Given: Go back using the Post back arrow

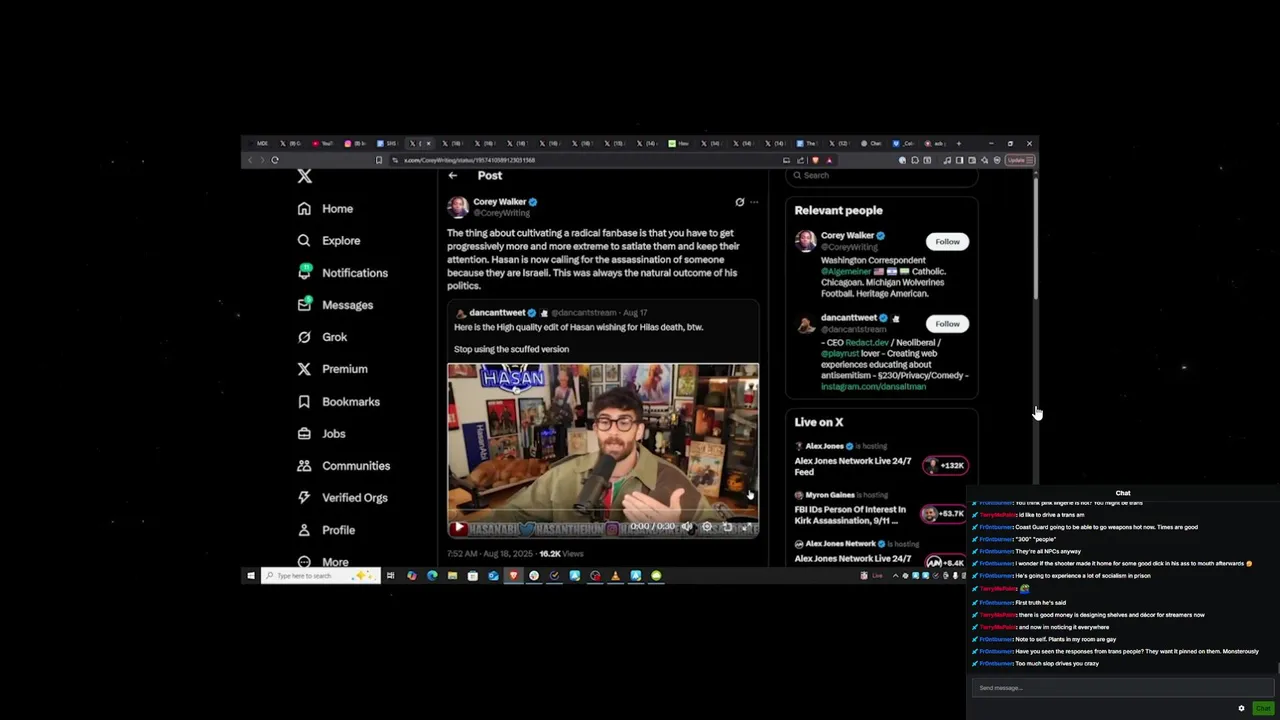Looking at the screenshot, I should (x=453, y=176).
